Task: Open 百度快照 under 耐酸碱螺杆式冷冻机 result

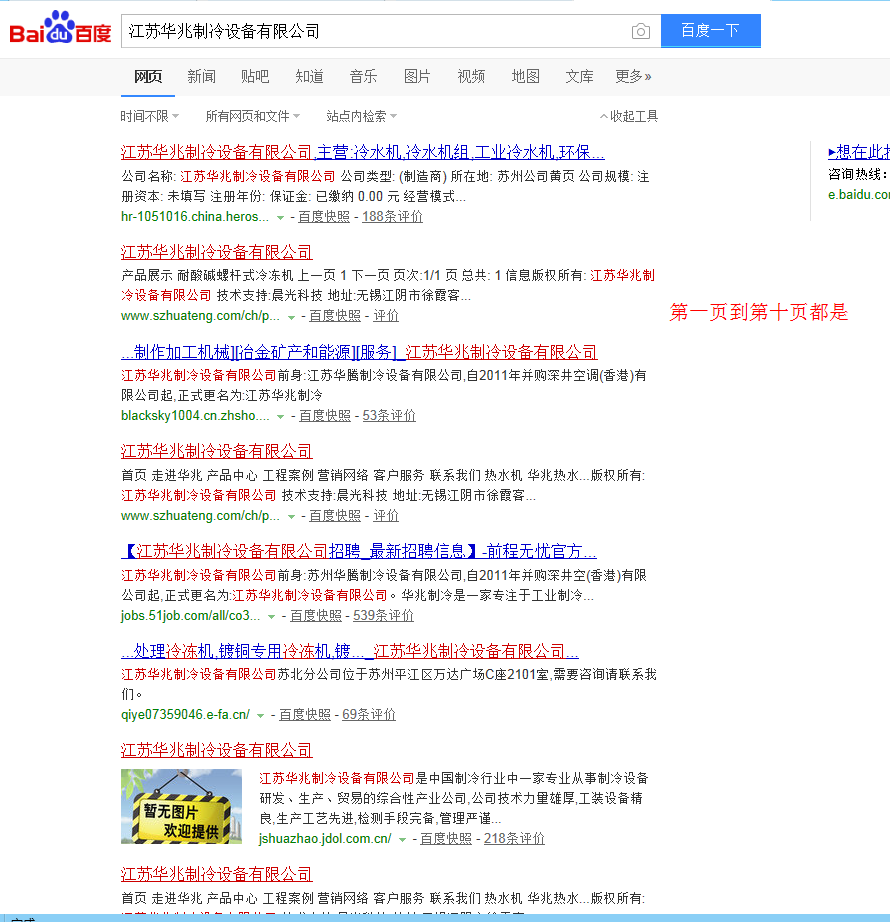Action: tap(335, 316)
